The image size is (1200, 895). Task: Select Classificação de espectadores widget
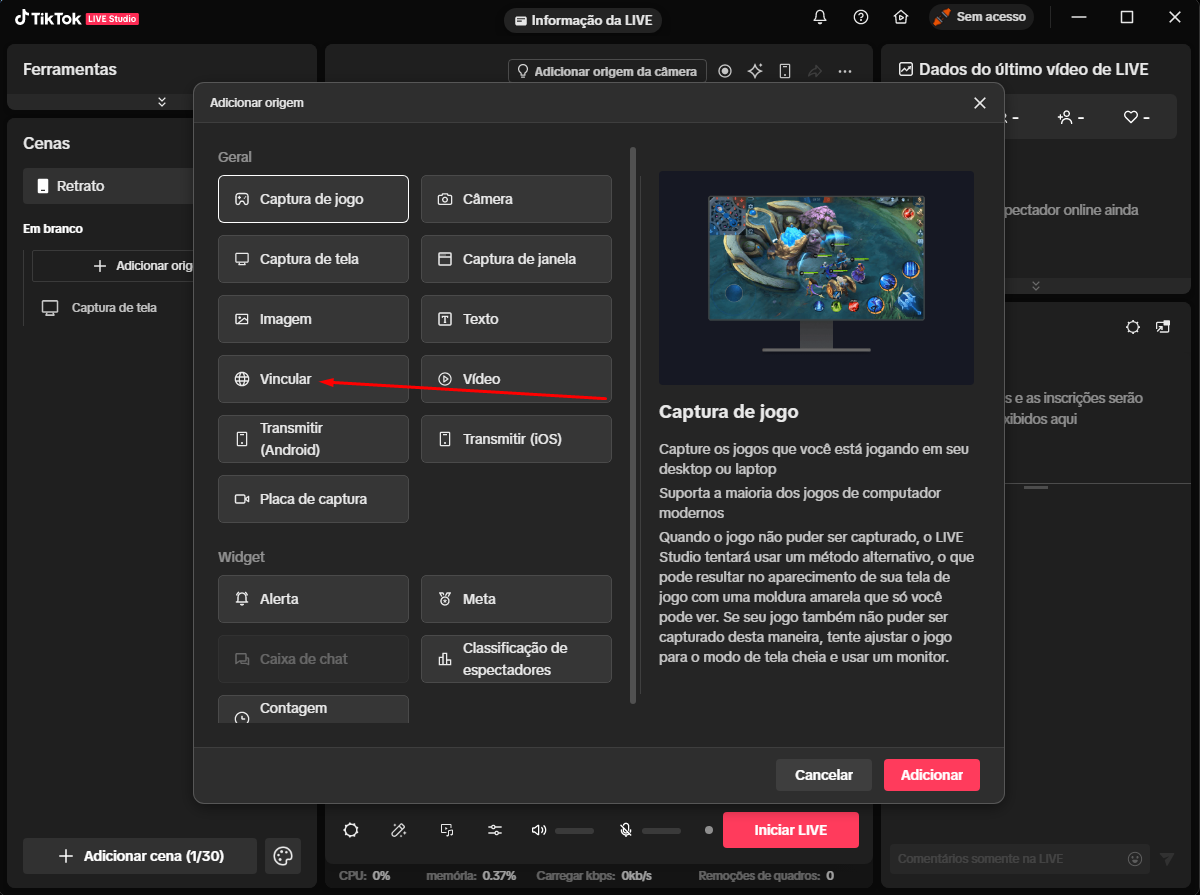click(x=516, y=659)
